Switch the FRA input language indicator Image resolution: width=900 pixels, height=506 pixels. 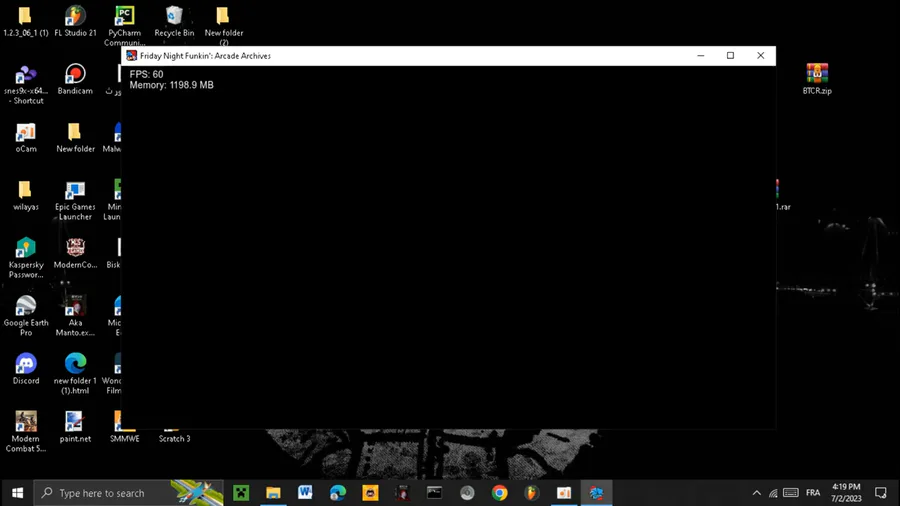pos(813,493)
